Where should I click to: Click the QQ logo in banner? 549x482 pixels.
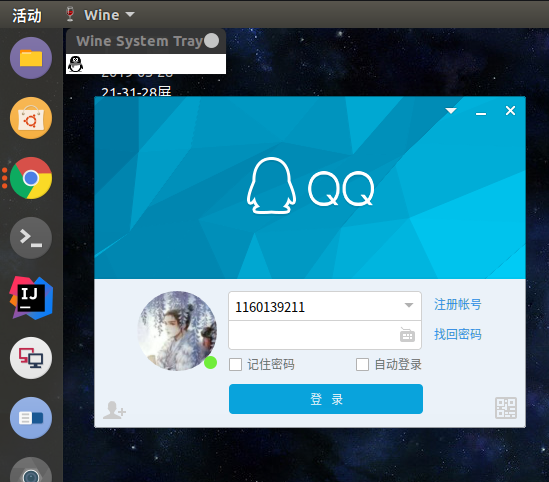[x=311, y=186]
